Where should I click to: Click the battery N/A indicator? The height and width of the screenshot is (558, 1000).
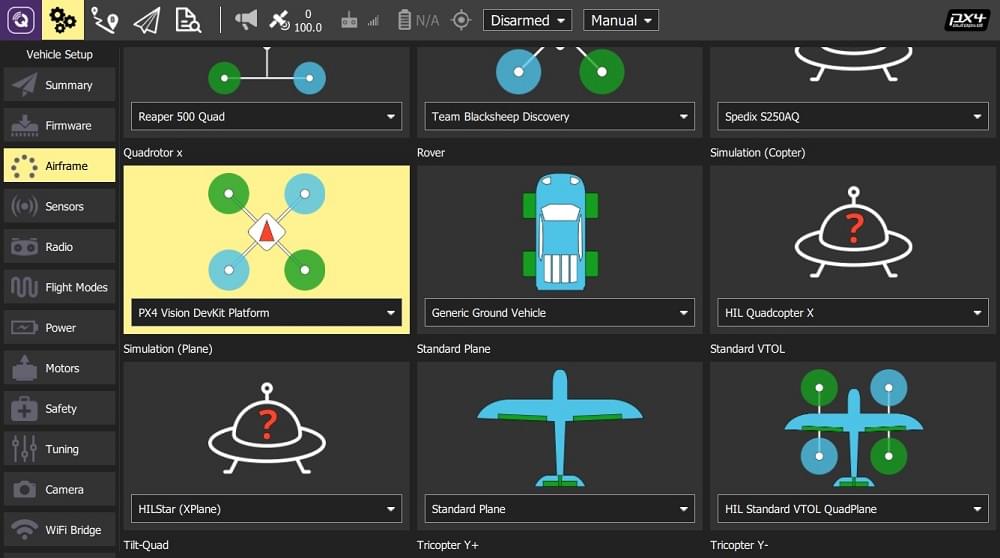point(418,20)
